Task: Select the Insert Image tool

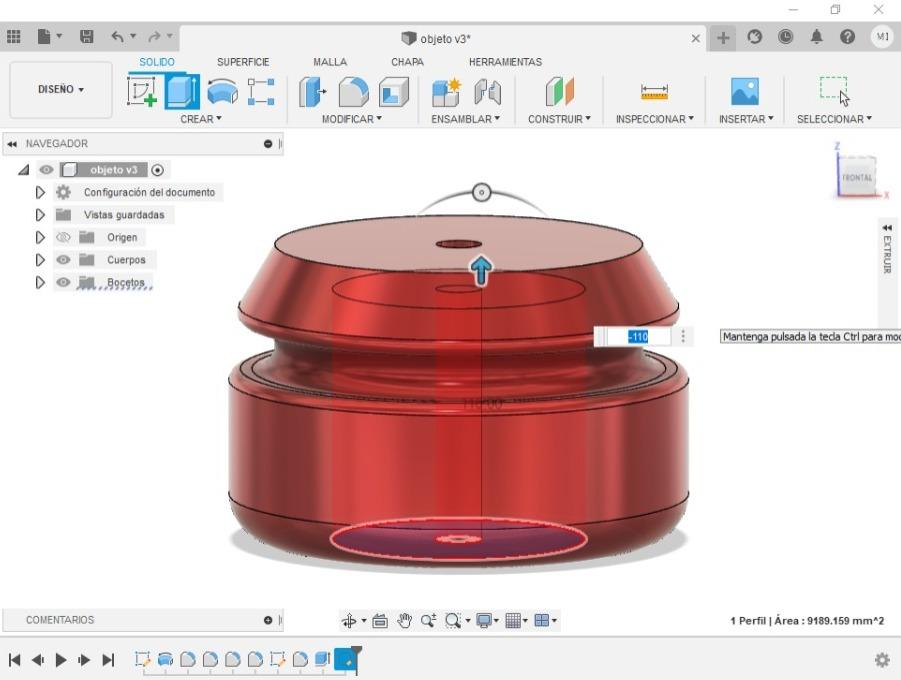Action: (x=745, y=91)
